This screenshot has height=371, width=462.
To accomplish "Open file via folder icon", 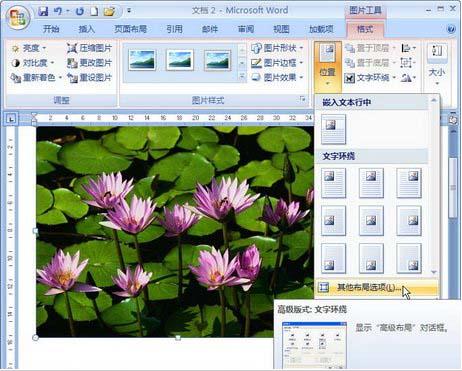I will (x=109, y=11).
